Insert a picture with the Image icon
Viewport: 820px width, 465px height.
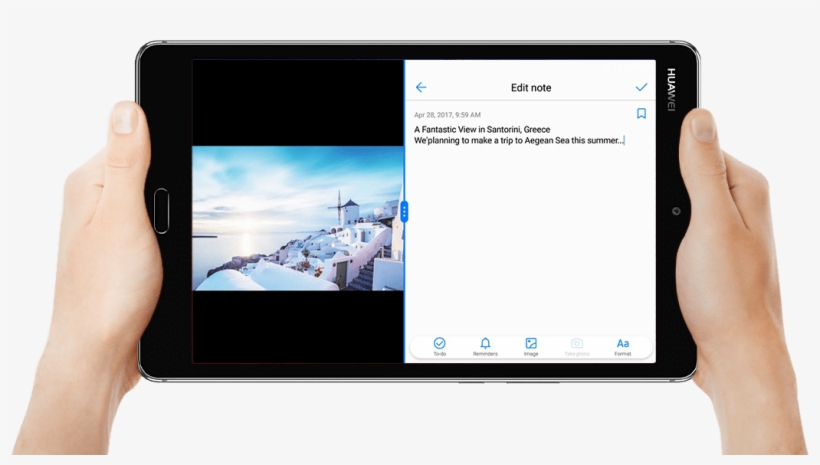(x=531, y=346)
